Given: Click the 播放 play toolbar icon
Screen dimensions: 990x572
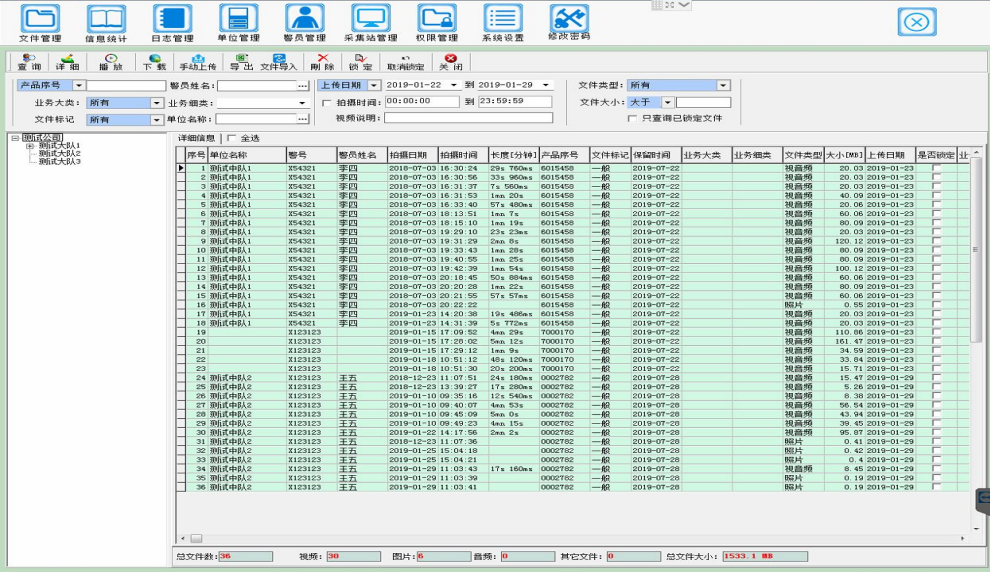Looking at the screenshot, I should [x=111, y=62].
